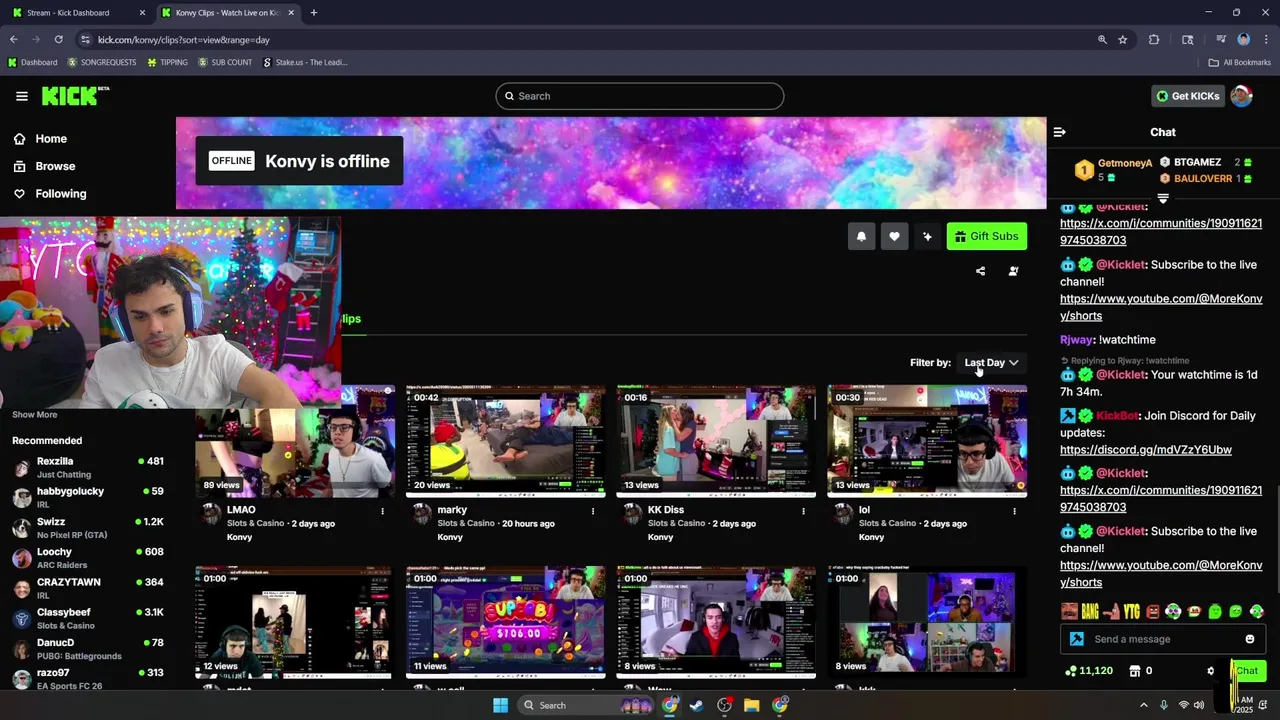Open options menu for marky clip
1280x720 pixels.
click(x=593, y=511)
